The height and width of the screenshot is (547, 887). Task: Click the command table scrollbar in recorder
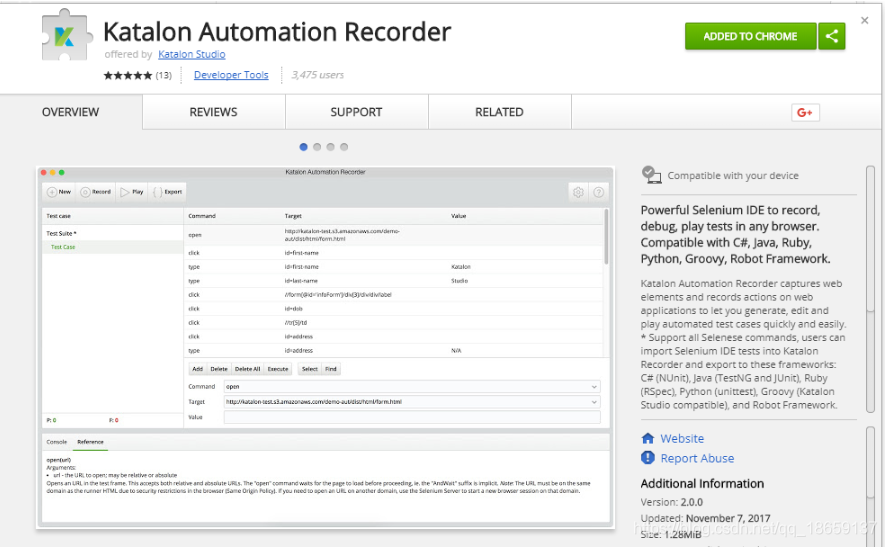click(606, 236)
